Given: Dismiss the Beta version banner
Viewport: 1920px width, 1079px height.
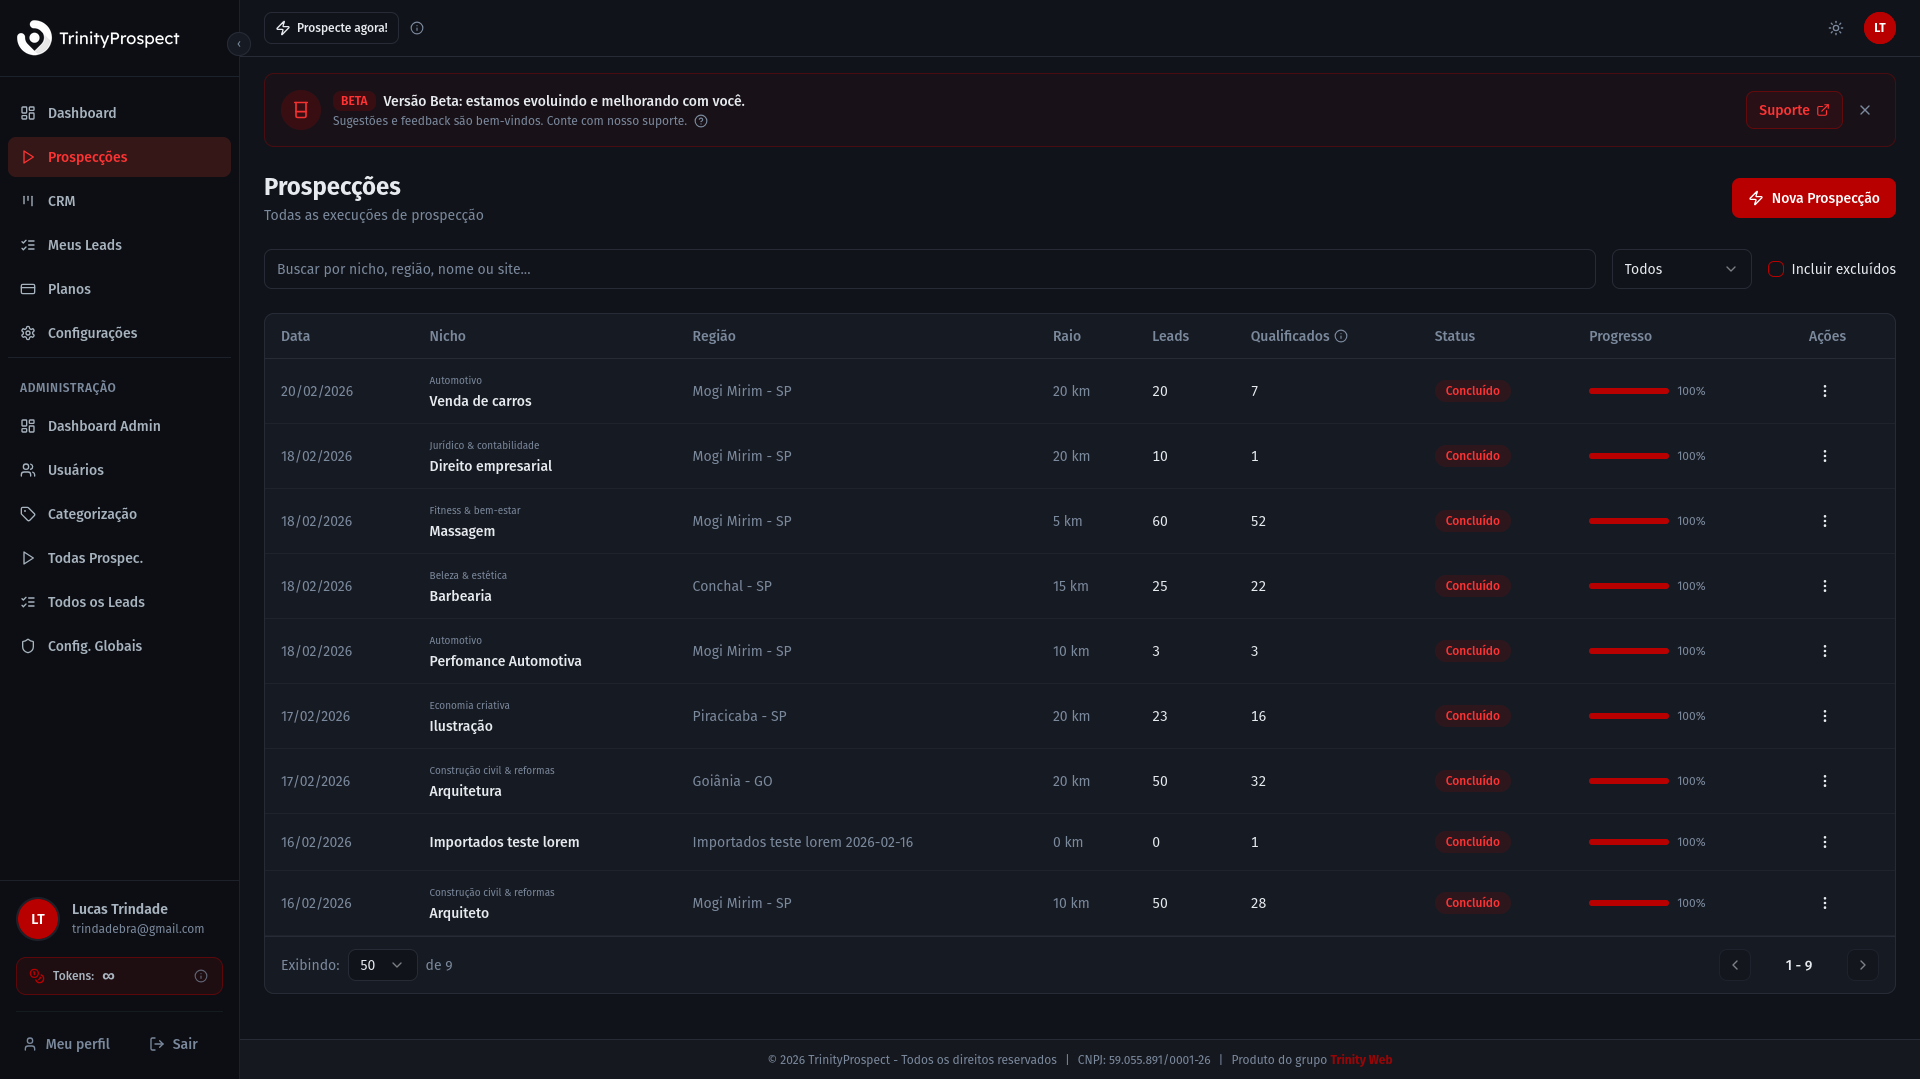Looking at the screenshot, I should tap(1864, 110).
